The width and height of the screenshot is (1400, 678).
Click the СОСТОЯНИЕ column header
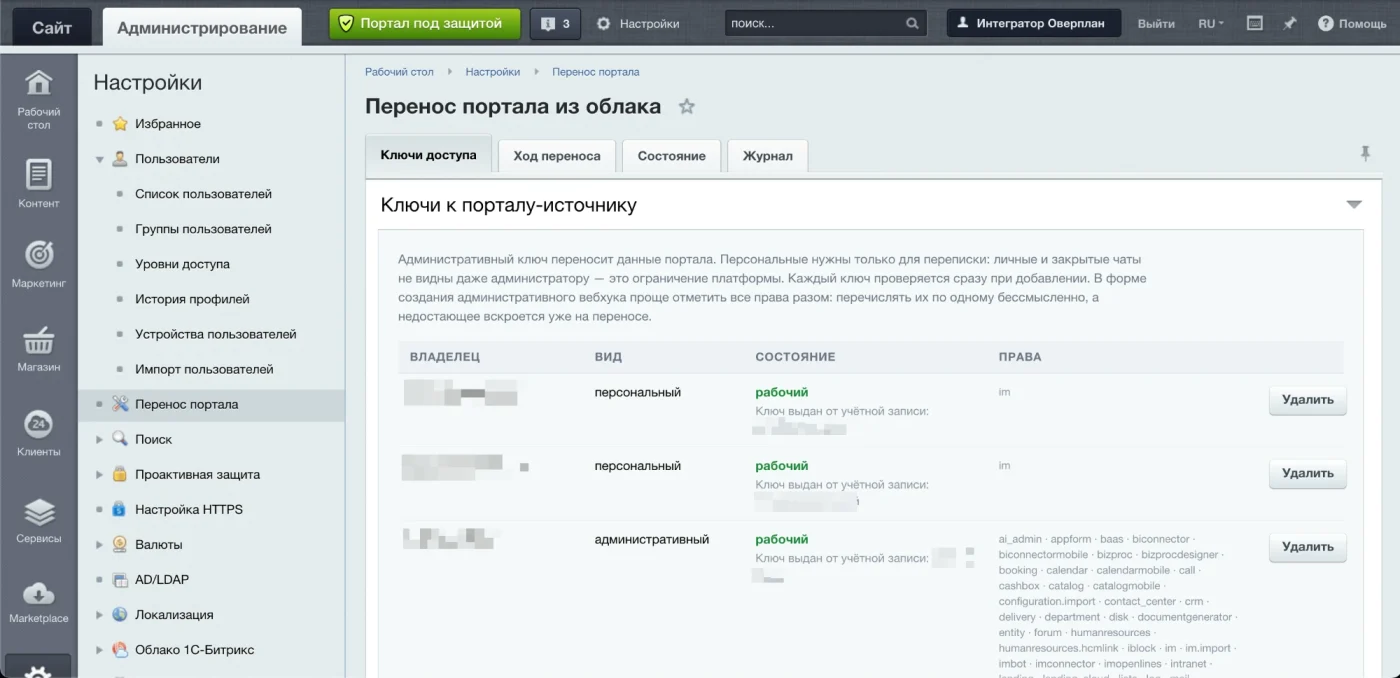pos(795,357)
